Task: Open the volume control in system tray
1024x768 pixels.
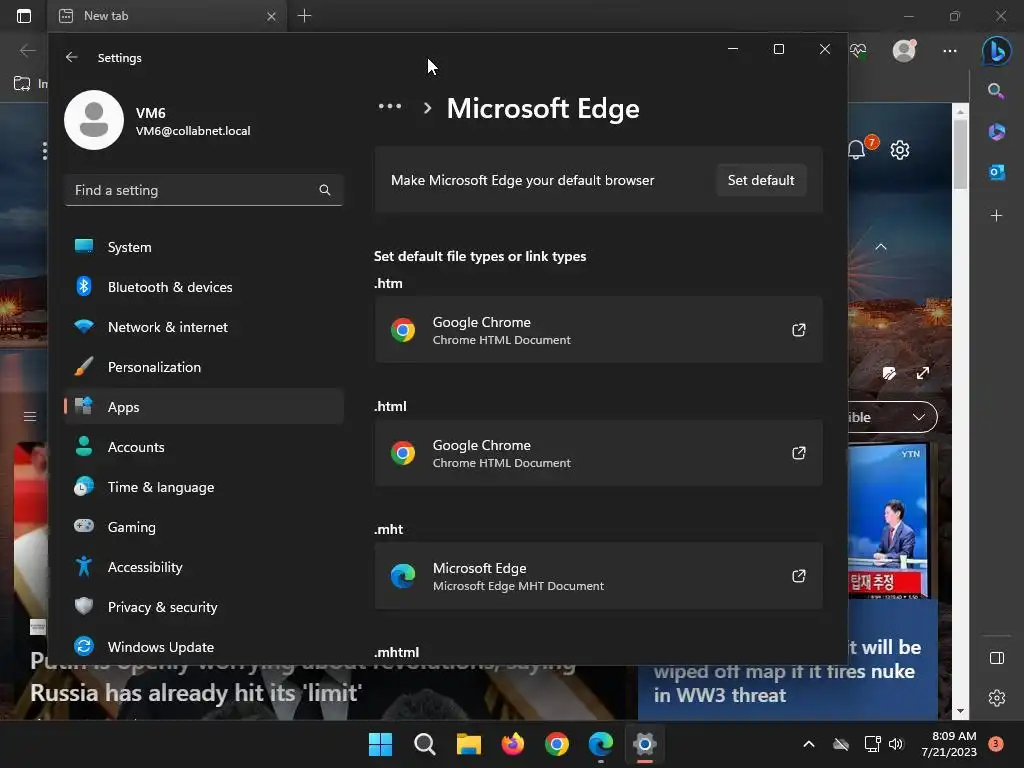Action: point(896,744)
